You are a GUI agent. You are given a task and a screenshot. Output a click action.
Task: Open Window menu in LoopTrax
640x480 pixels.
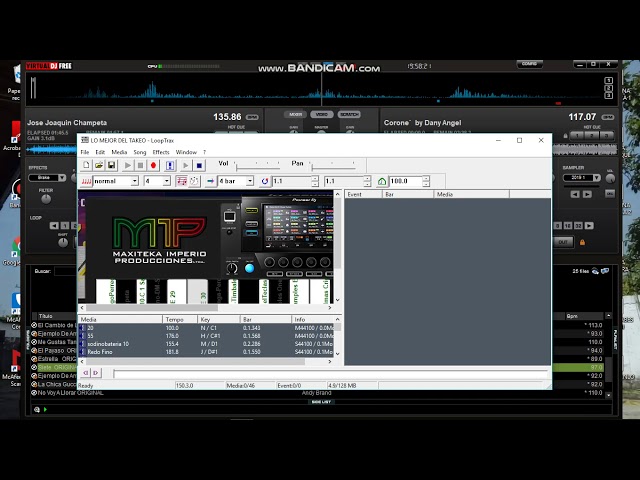point(186,152)
